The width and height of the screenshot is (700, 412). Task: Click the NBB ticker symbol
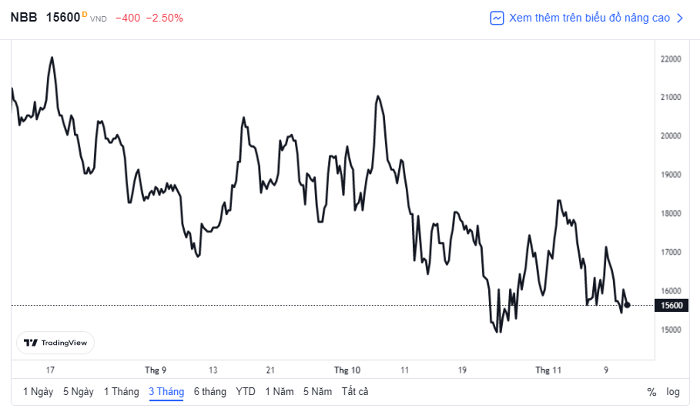24,17
